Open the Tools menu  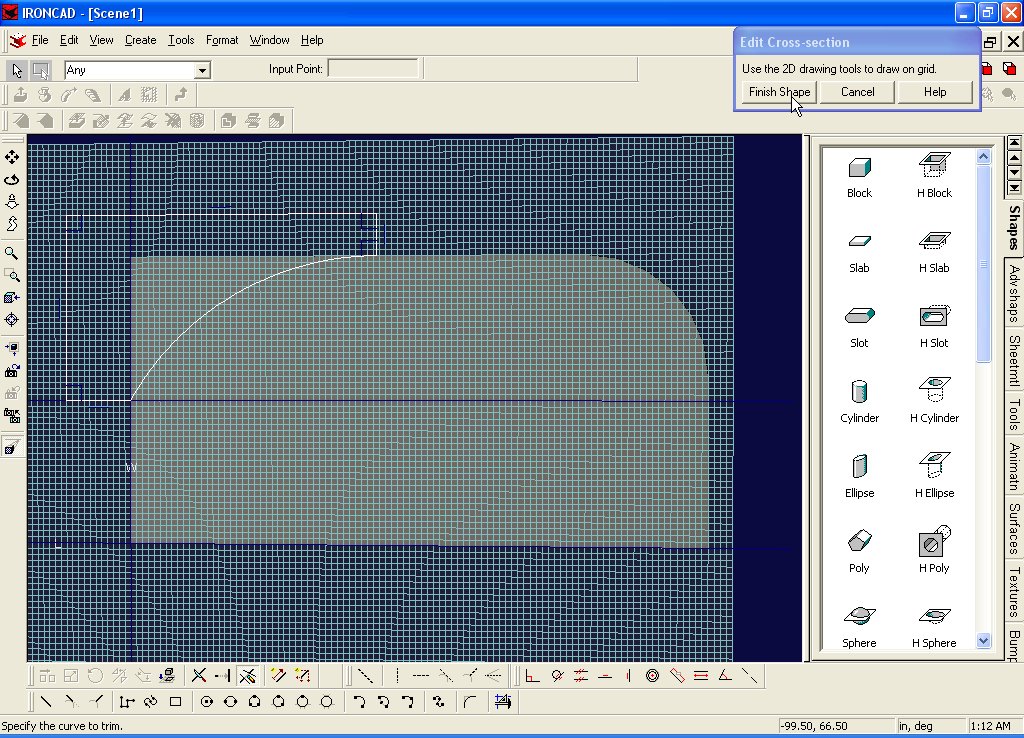tap(181, 40)
